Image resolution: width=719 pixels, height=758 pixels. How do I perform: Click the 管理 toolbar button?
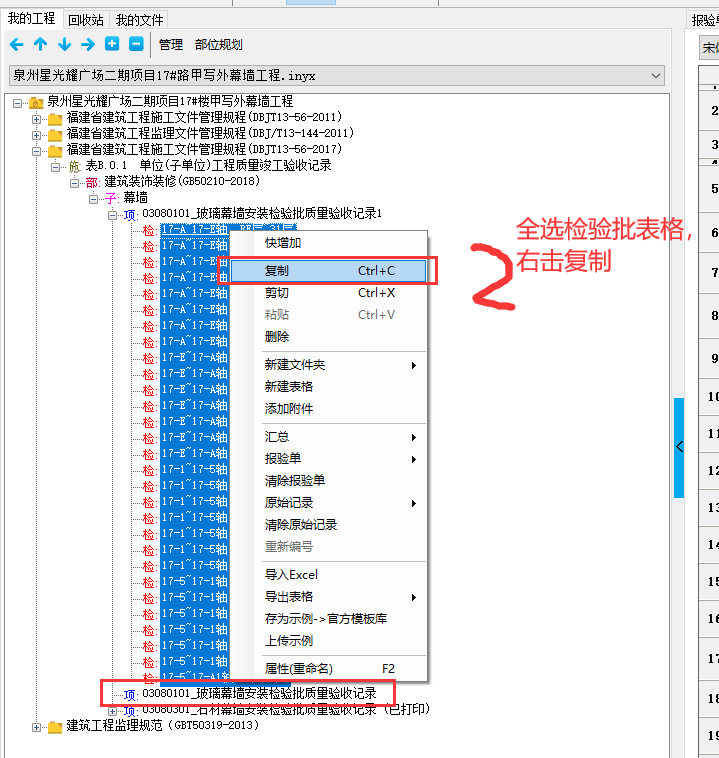pos(171,45)
